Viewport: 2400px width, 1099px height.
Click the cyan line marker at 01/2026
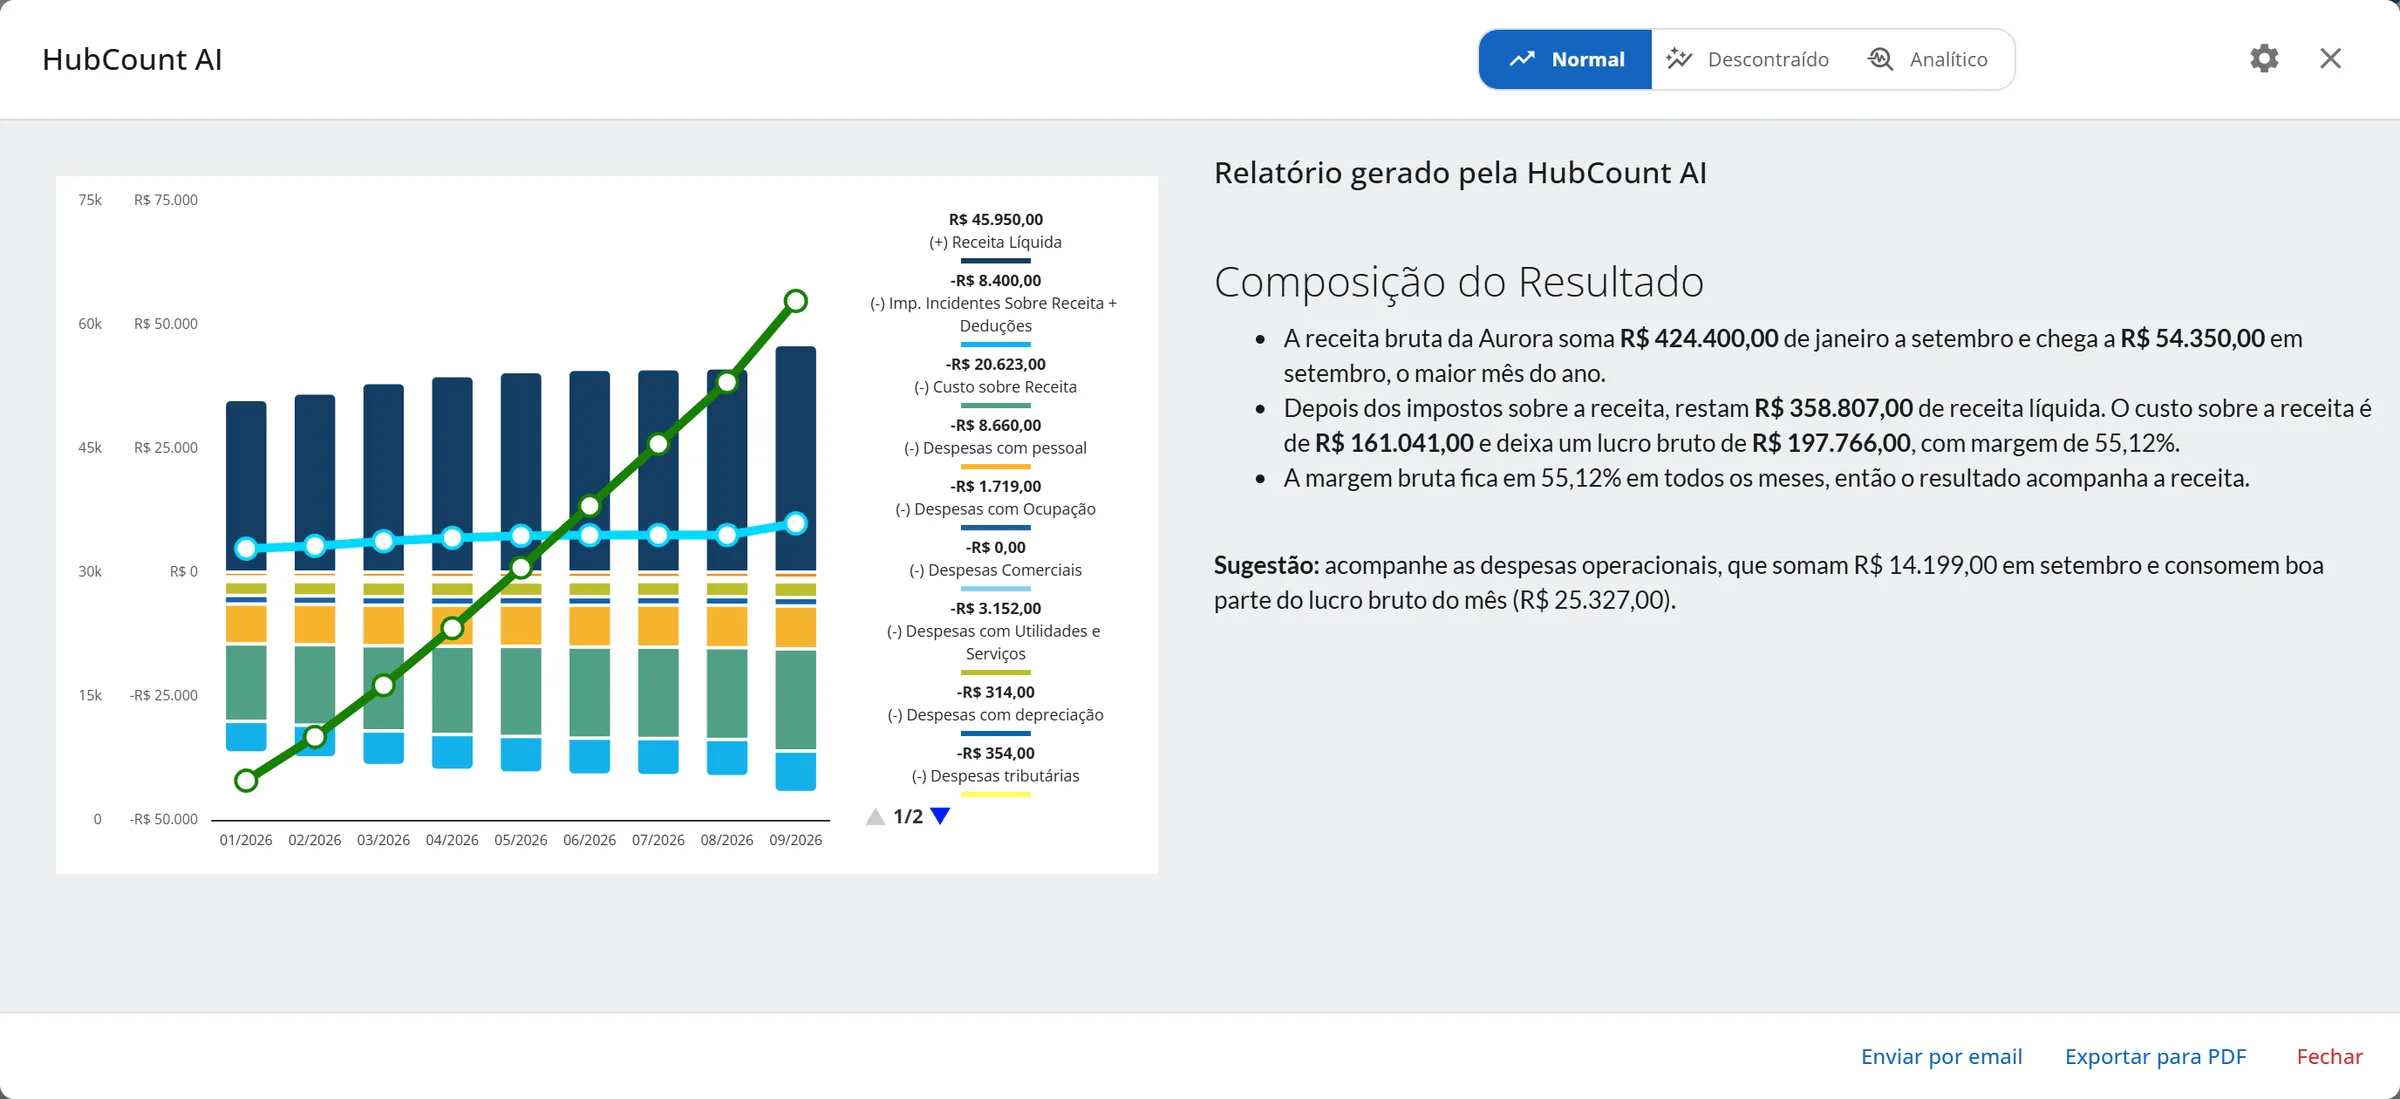pyautogui.click(x=246, y=548)
